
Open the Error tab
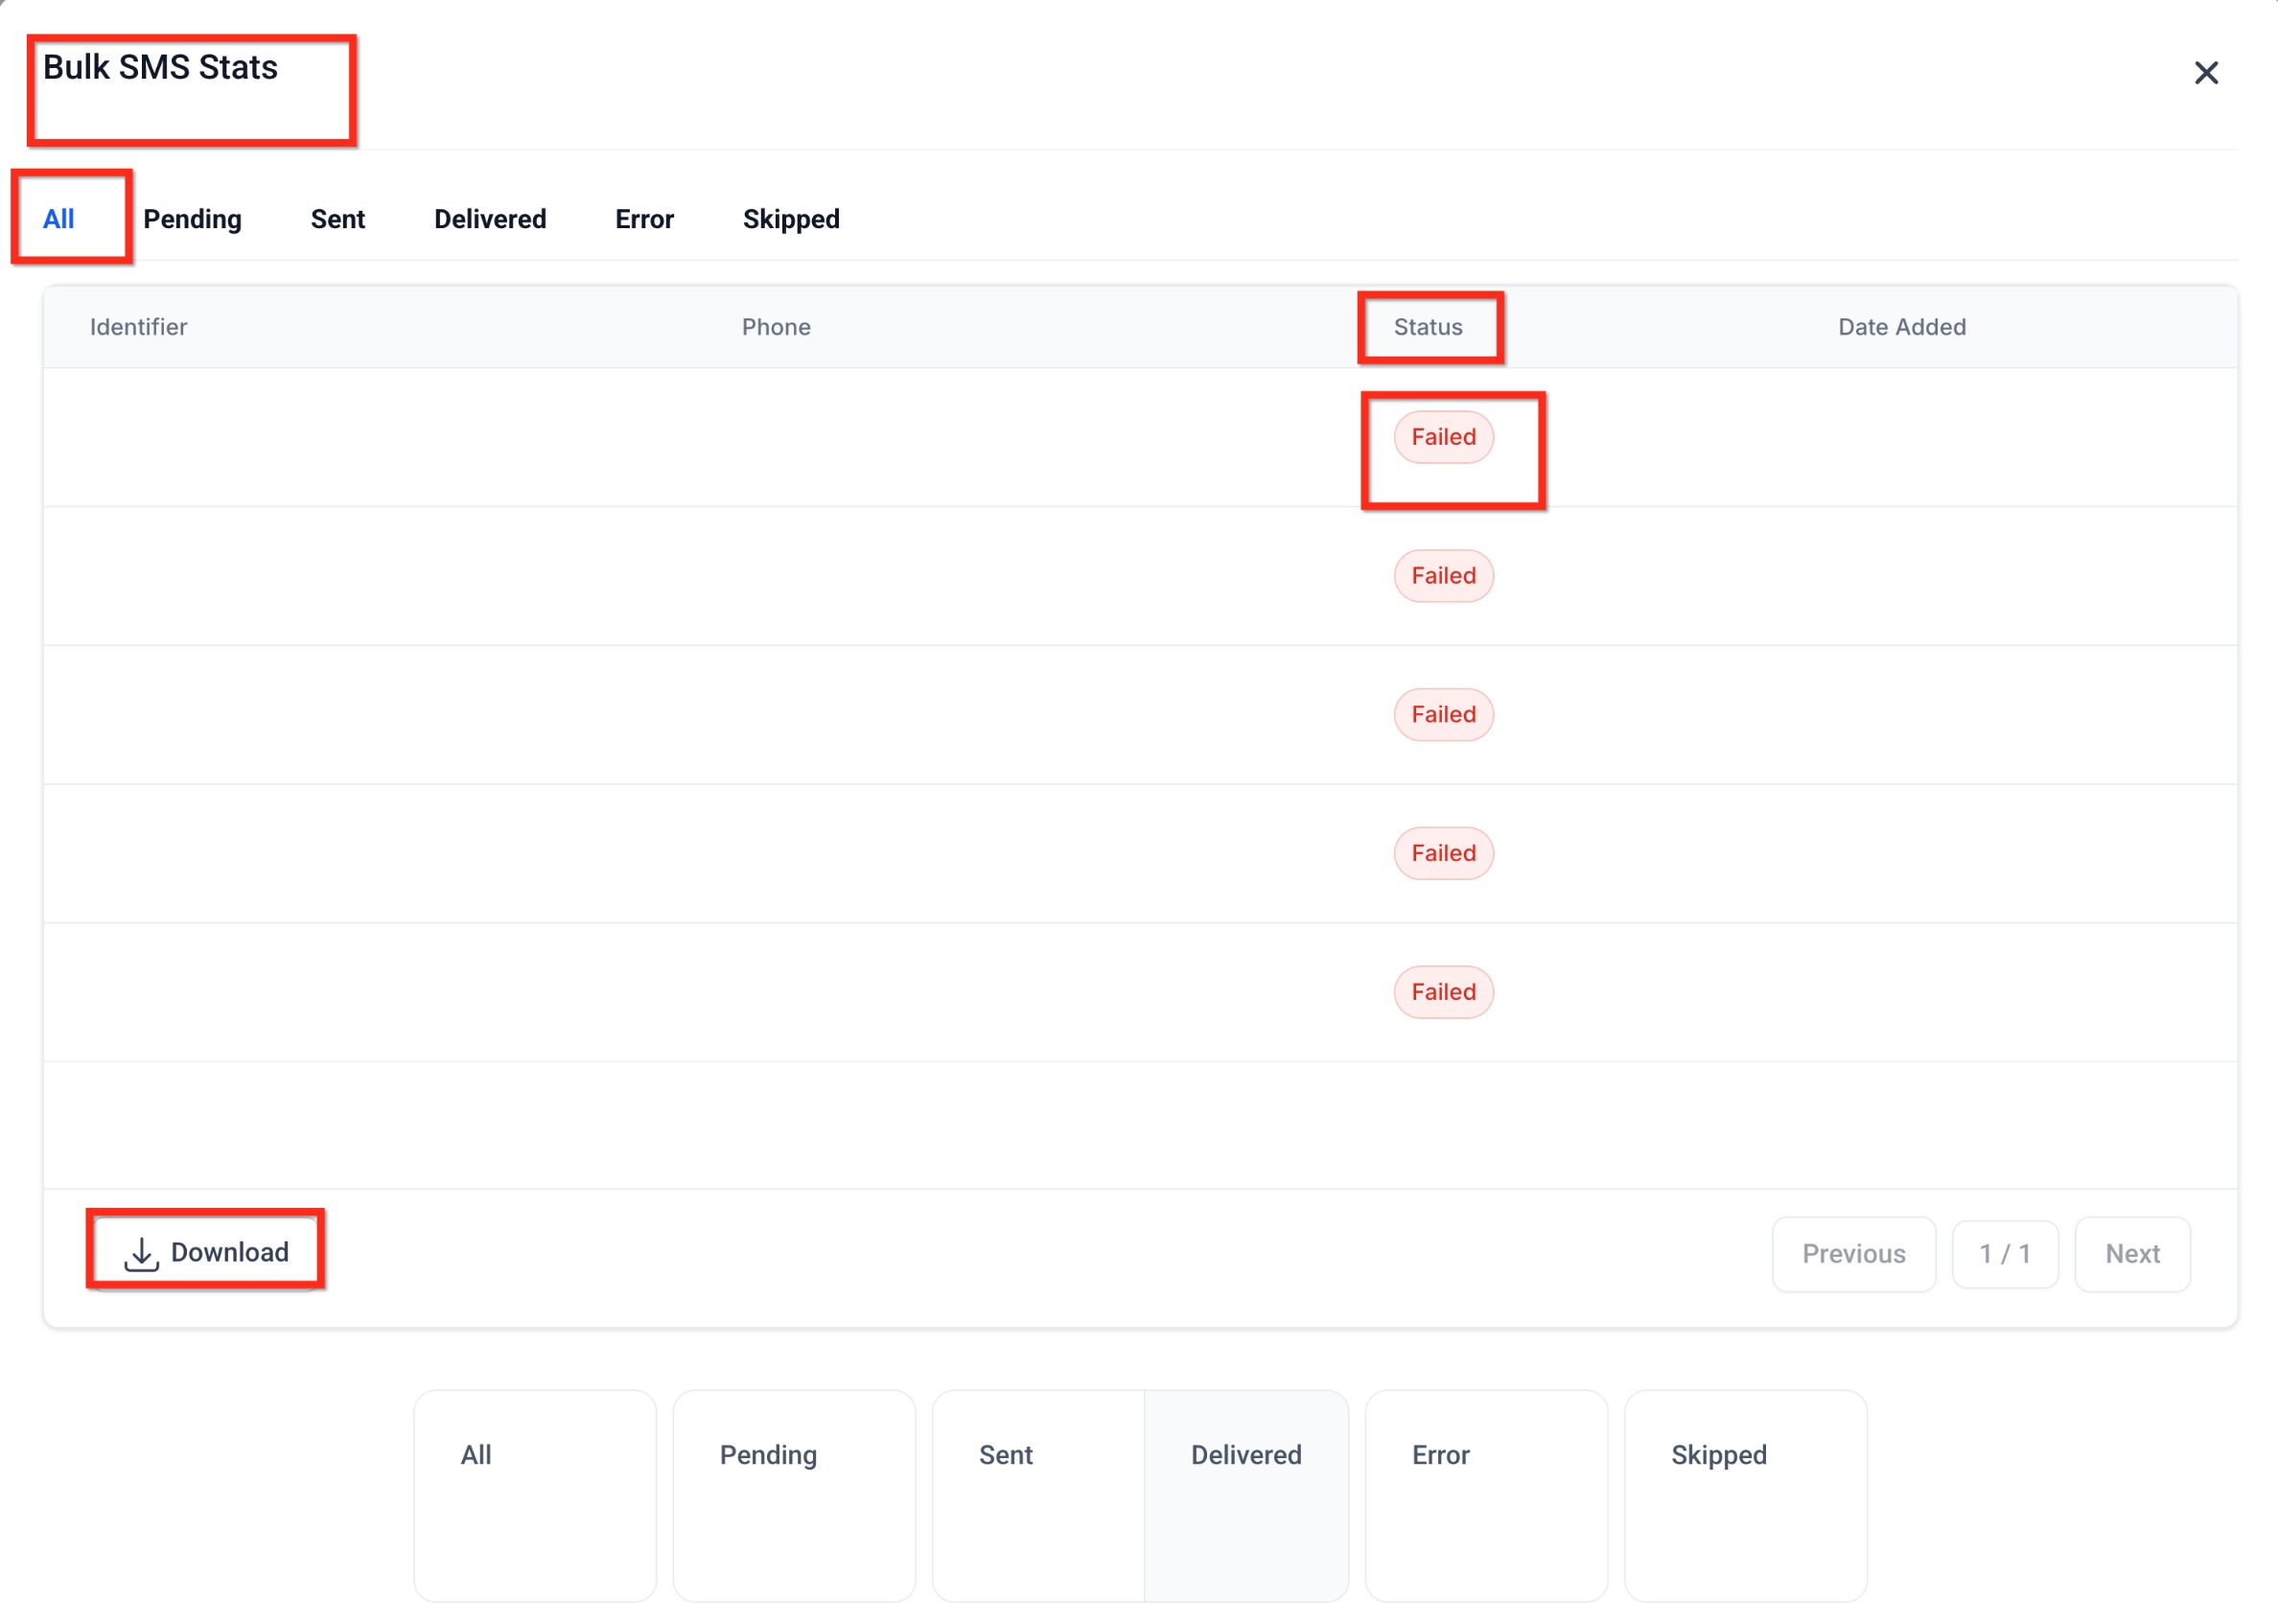click(644, 219)
